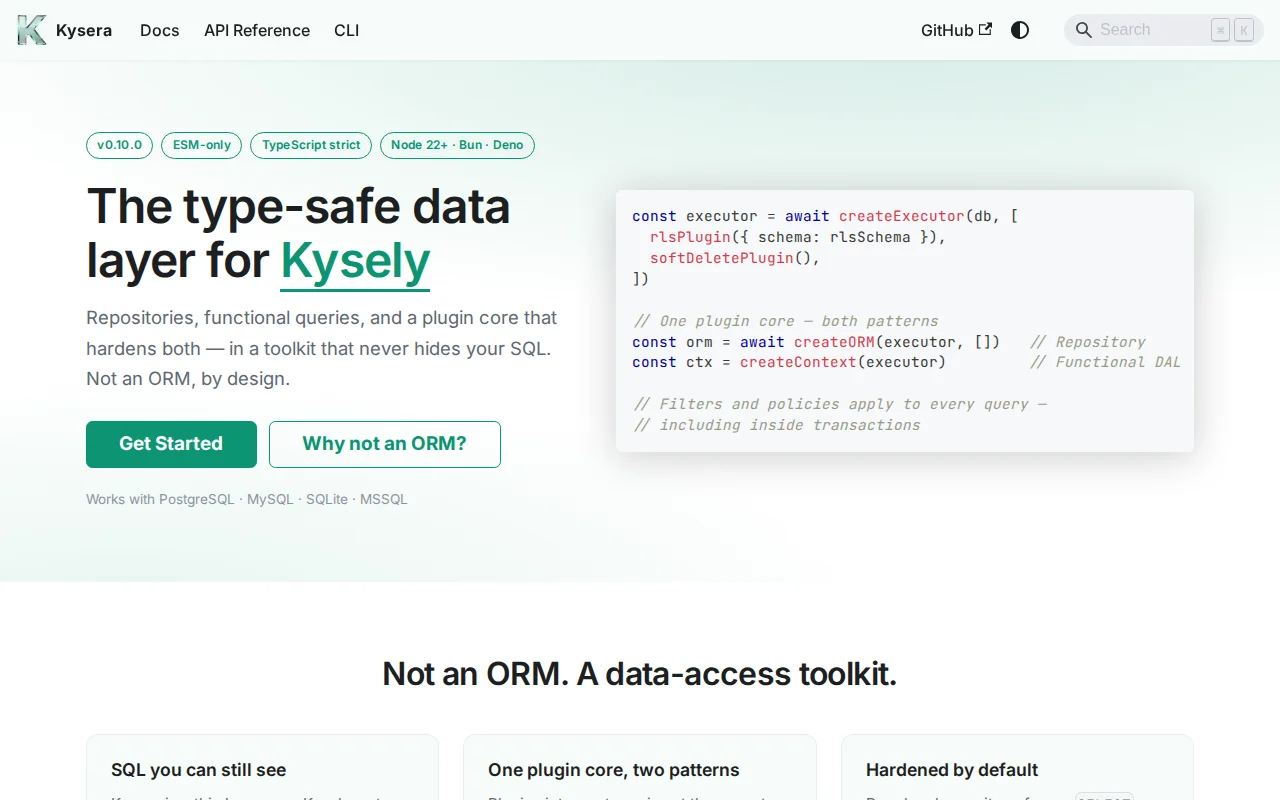Open the CLI navigation item
This screenshot has height=800, width=1280.
[x=347, y=30]
